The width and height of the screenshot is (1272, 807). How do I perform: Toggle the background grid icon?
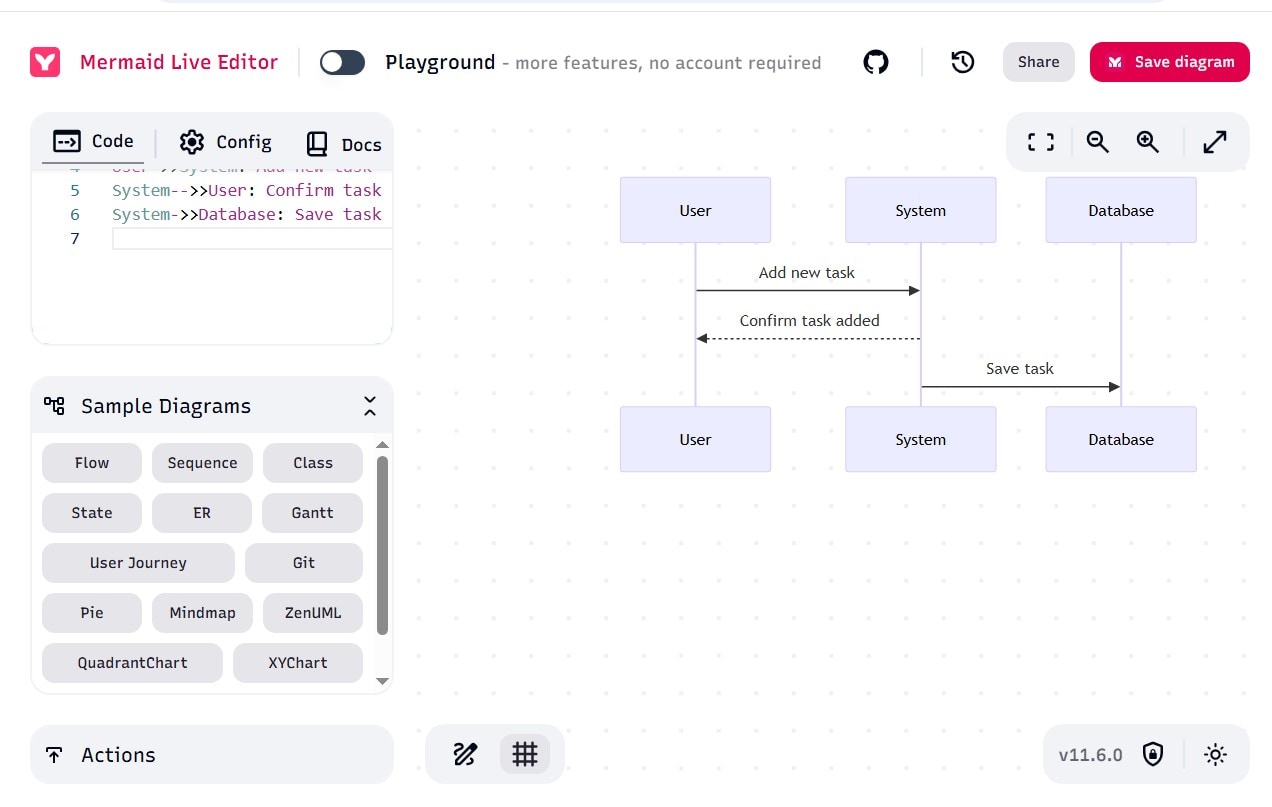pos(525,754)
